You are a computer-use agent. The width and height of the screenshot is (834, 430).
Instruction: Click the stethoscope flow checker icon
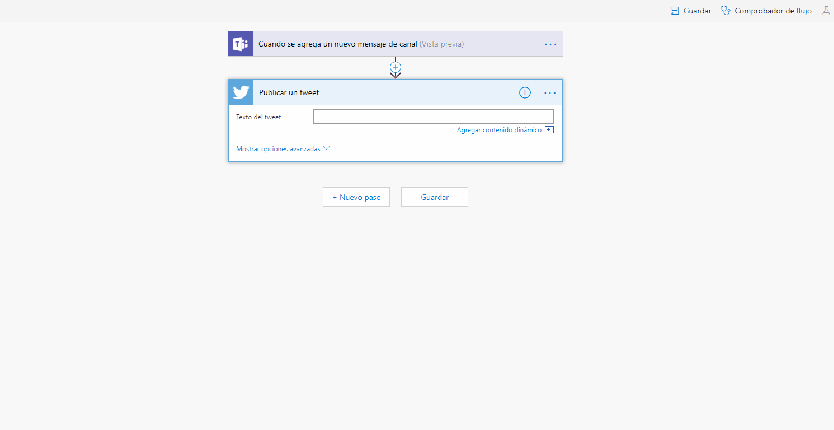(726, 10)
